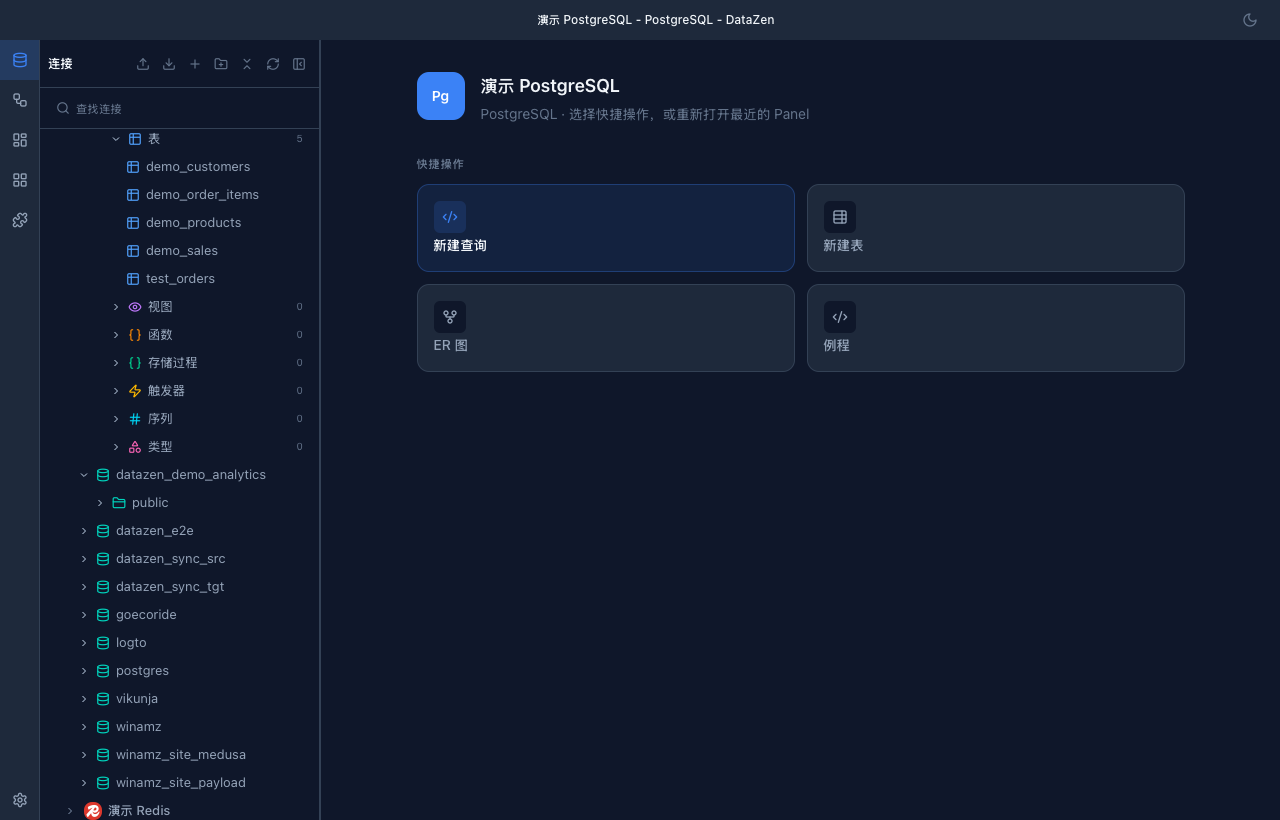1280x820 pixels.
Task: Select the test_orders table
Action: pyautogui.click(x=180, y=279)
